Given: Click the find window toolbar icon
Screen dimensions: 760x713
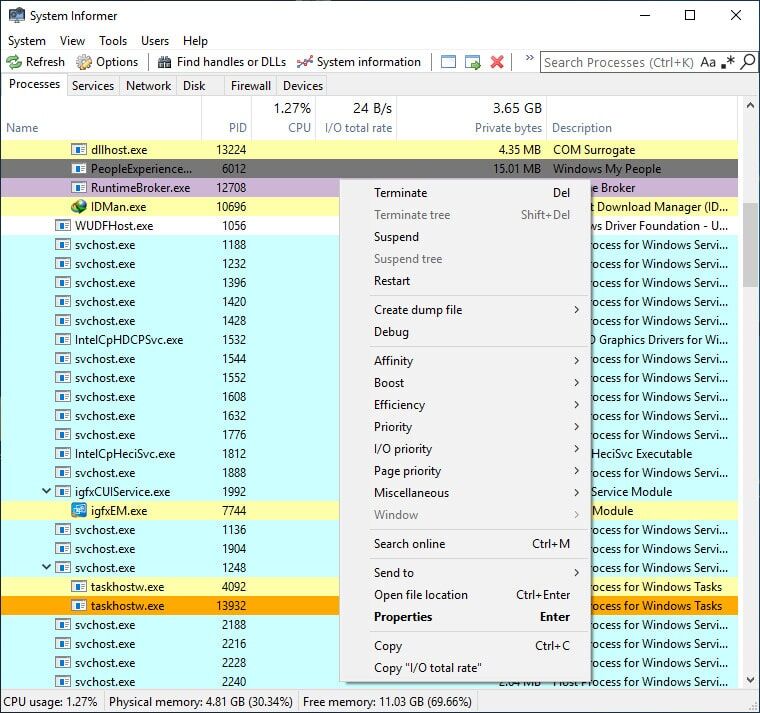Looking at the screenshot, I should click(448, 62).
